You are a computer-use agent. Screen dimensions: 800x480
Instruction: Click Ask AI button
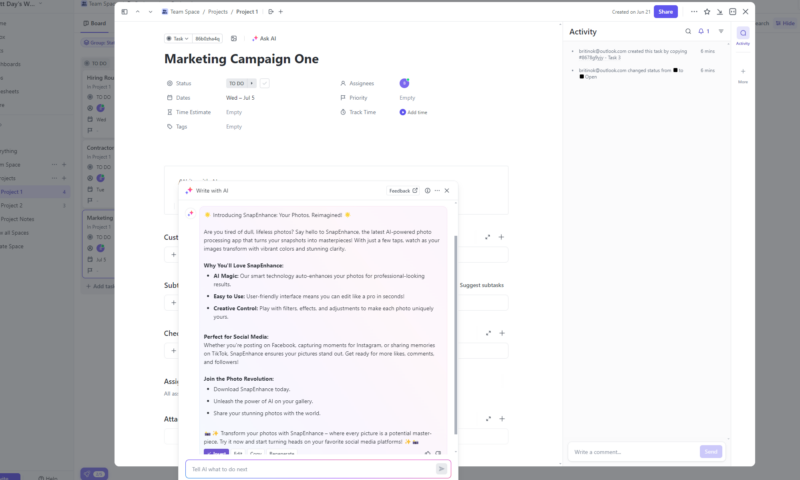point(264,39)
